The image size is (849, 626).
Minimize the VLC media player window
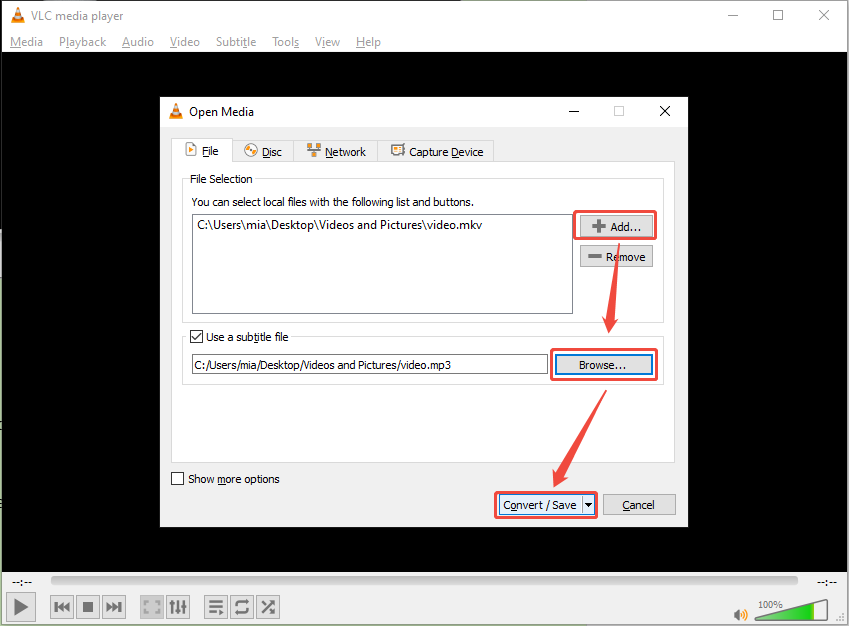pyautogui.click(x=733, y=15)
